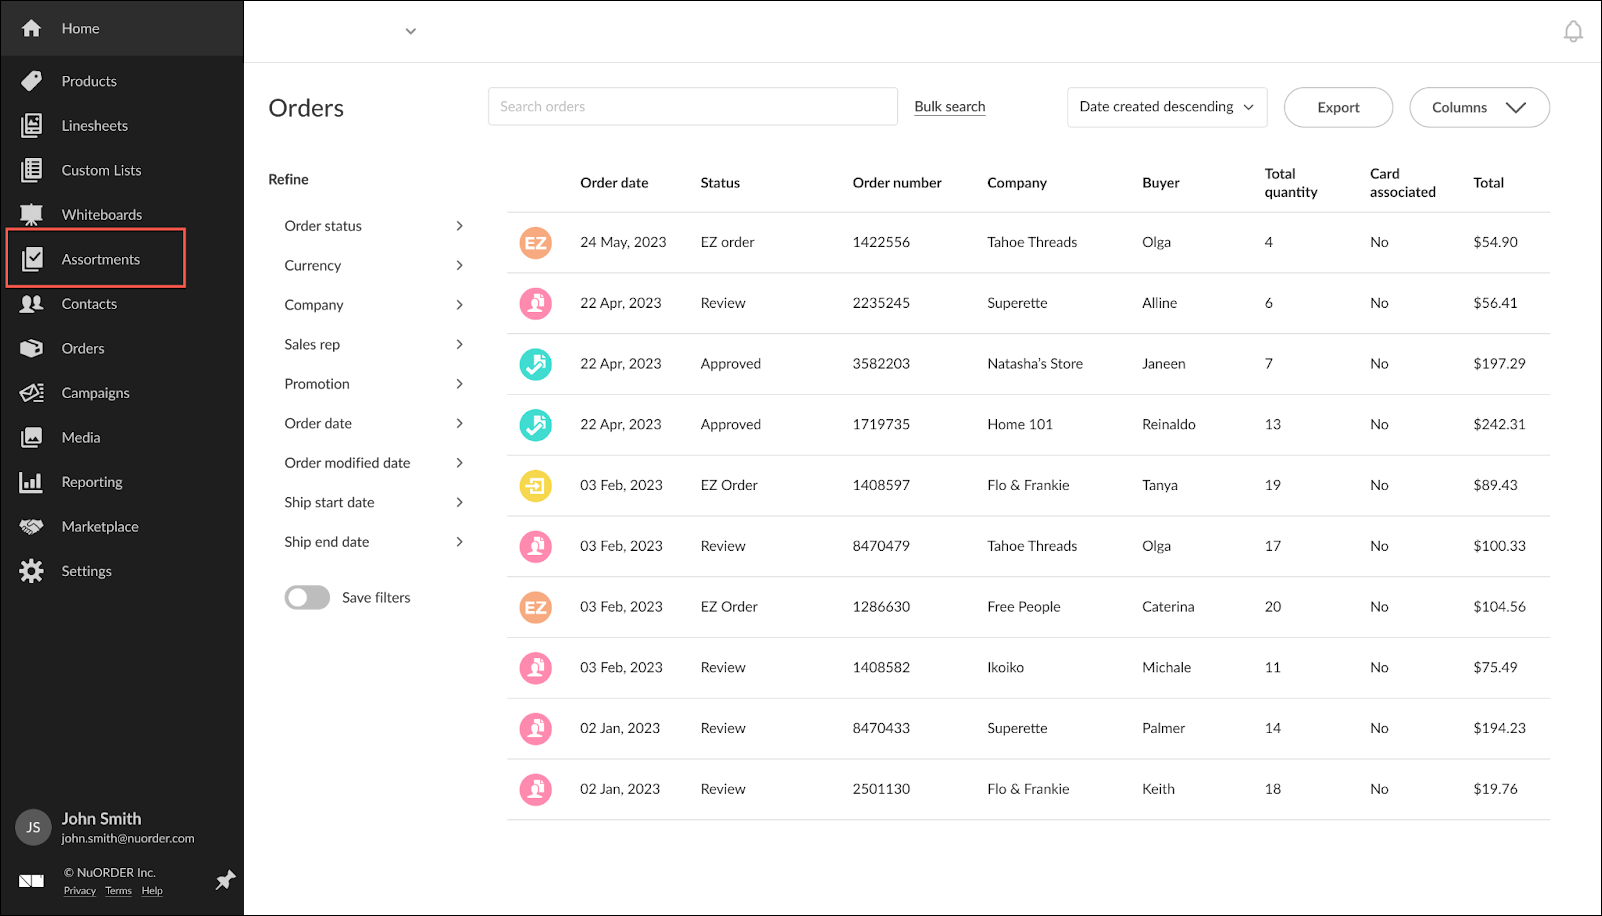Click the pin sidebar icon
The height and width of the screenshot is (916, 1602).
coord(225,880)
